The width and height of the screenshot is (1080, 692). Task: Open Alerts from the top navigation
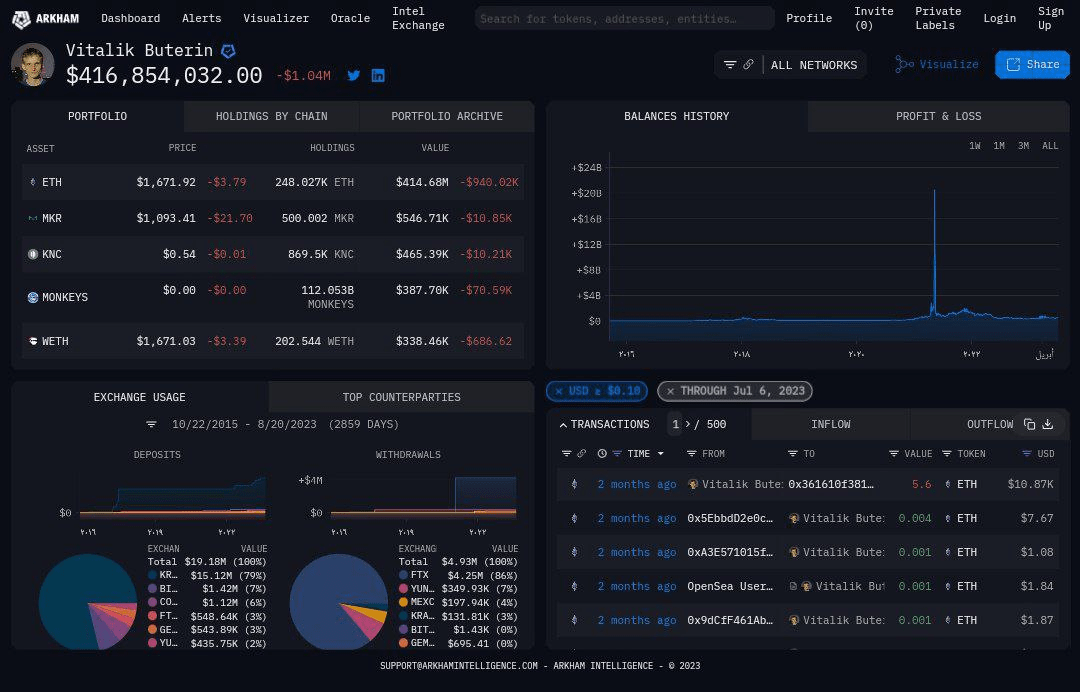click(x=201, y=19)
